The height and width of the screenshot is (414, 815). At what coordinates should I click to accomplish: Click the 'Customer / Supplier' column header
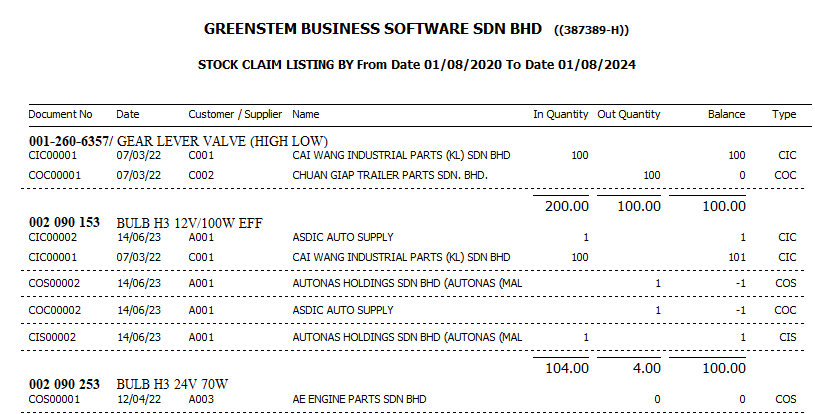click(x=235, y=114)
